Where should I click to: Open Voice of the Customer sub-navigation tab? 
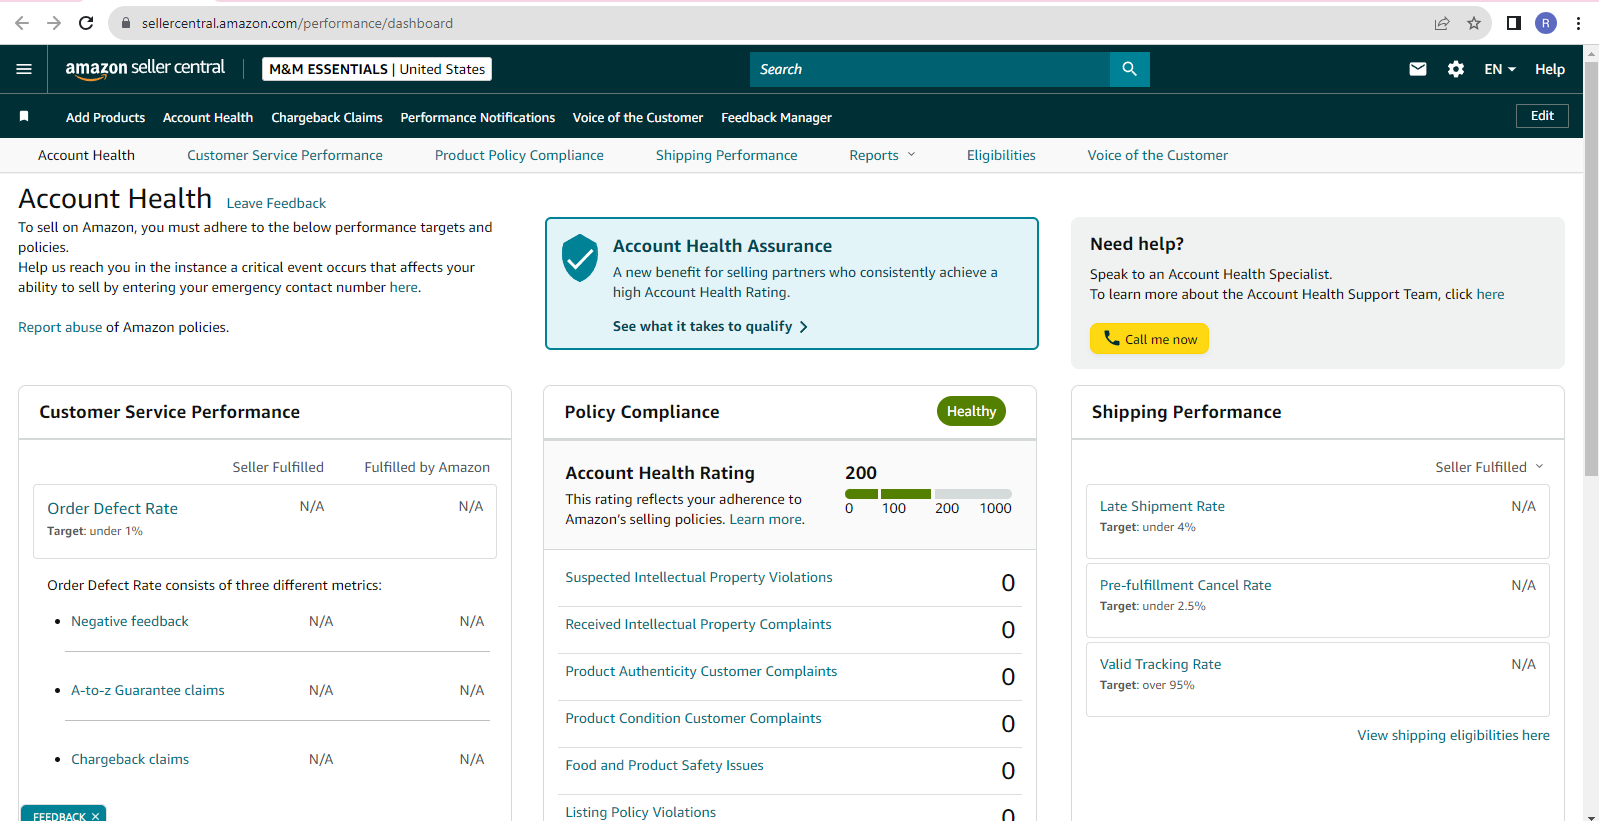click(1158, 155)
